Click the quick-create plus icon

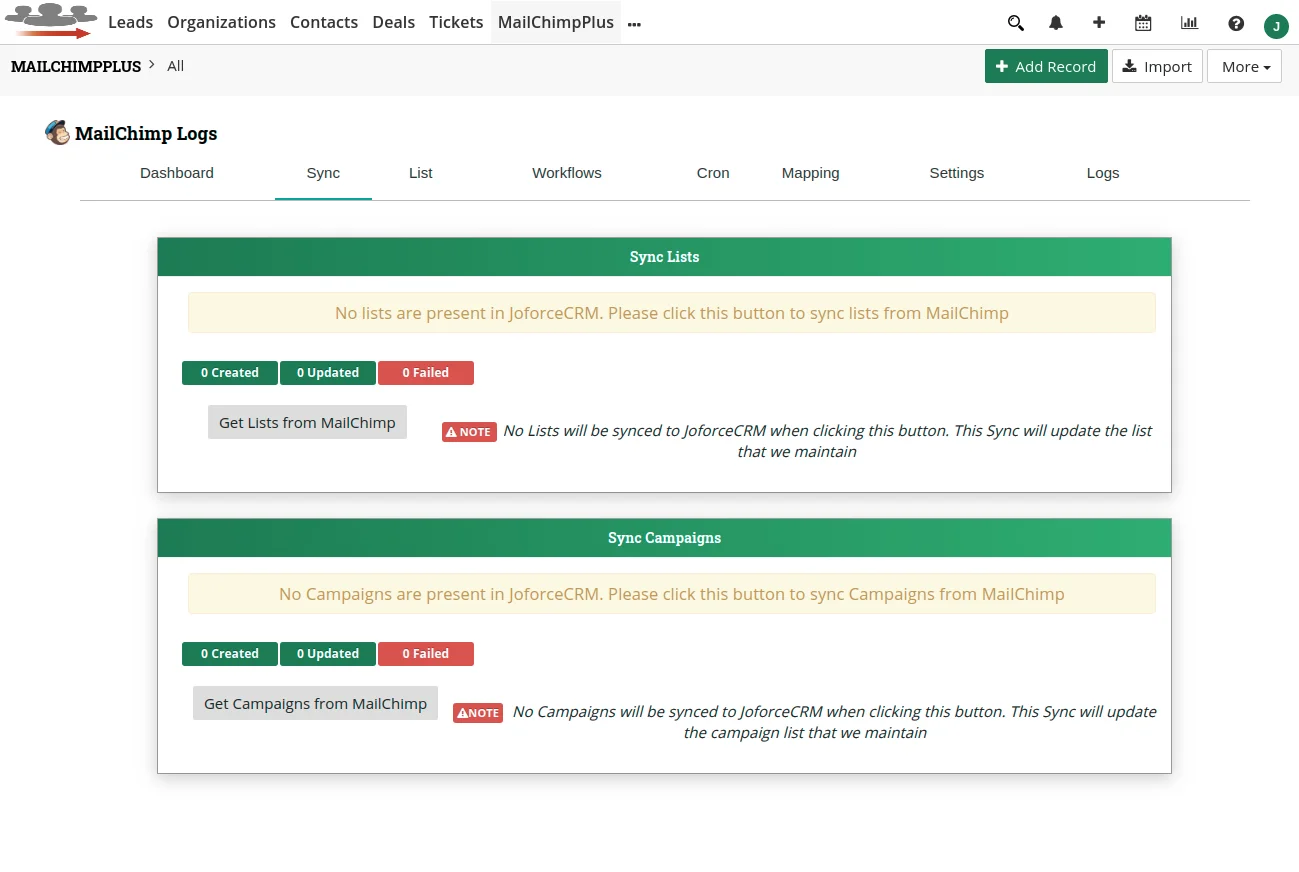[1098, 22]
